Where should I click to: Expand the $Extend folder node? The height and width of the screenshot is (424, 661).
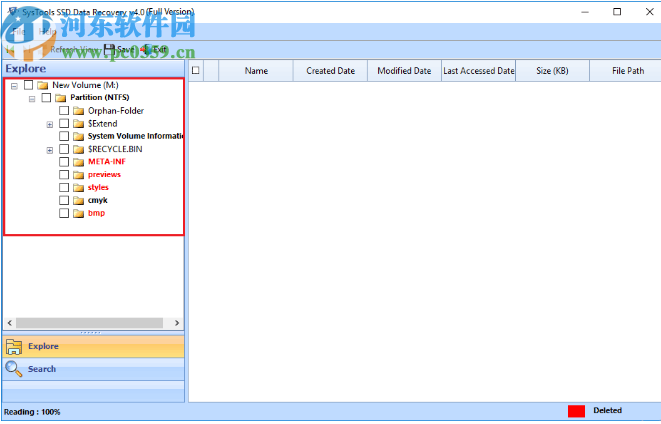(50, 125)
